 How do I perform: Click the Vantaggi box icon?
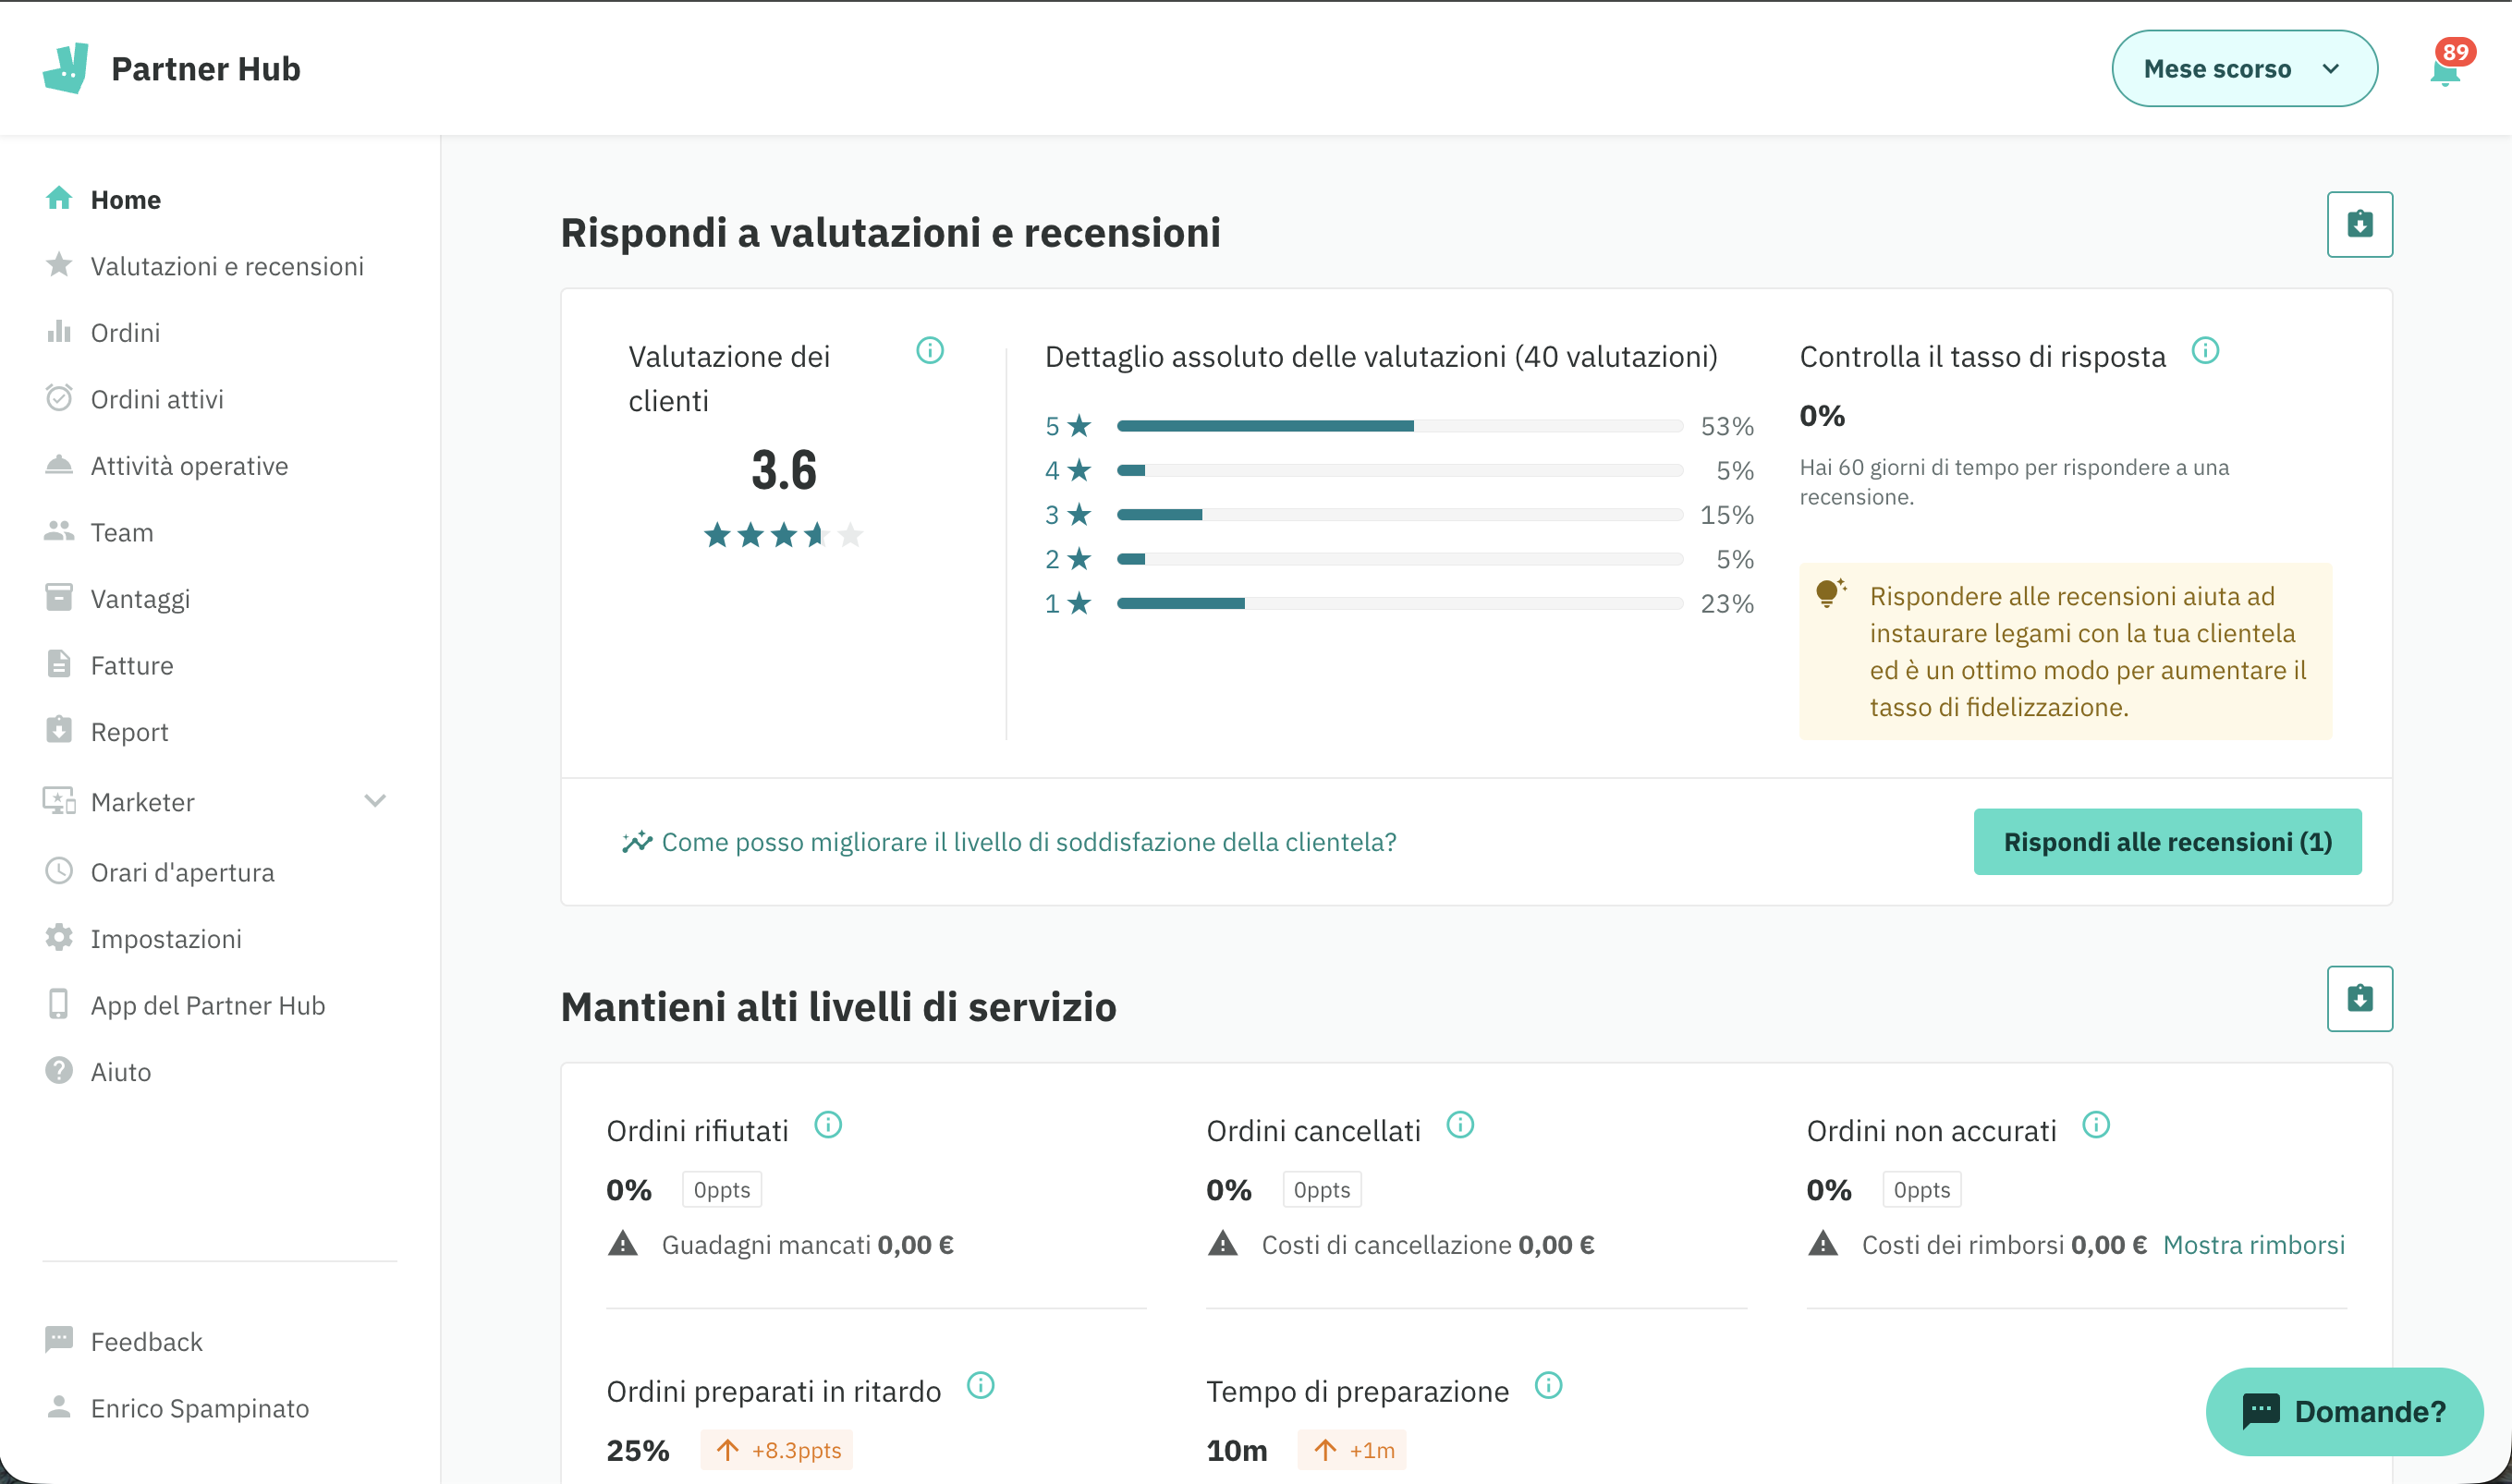[59, 598]
